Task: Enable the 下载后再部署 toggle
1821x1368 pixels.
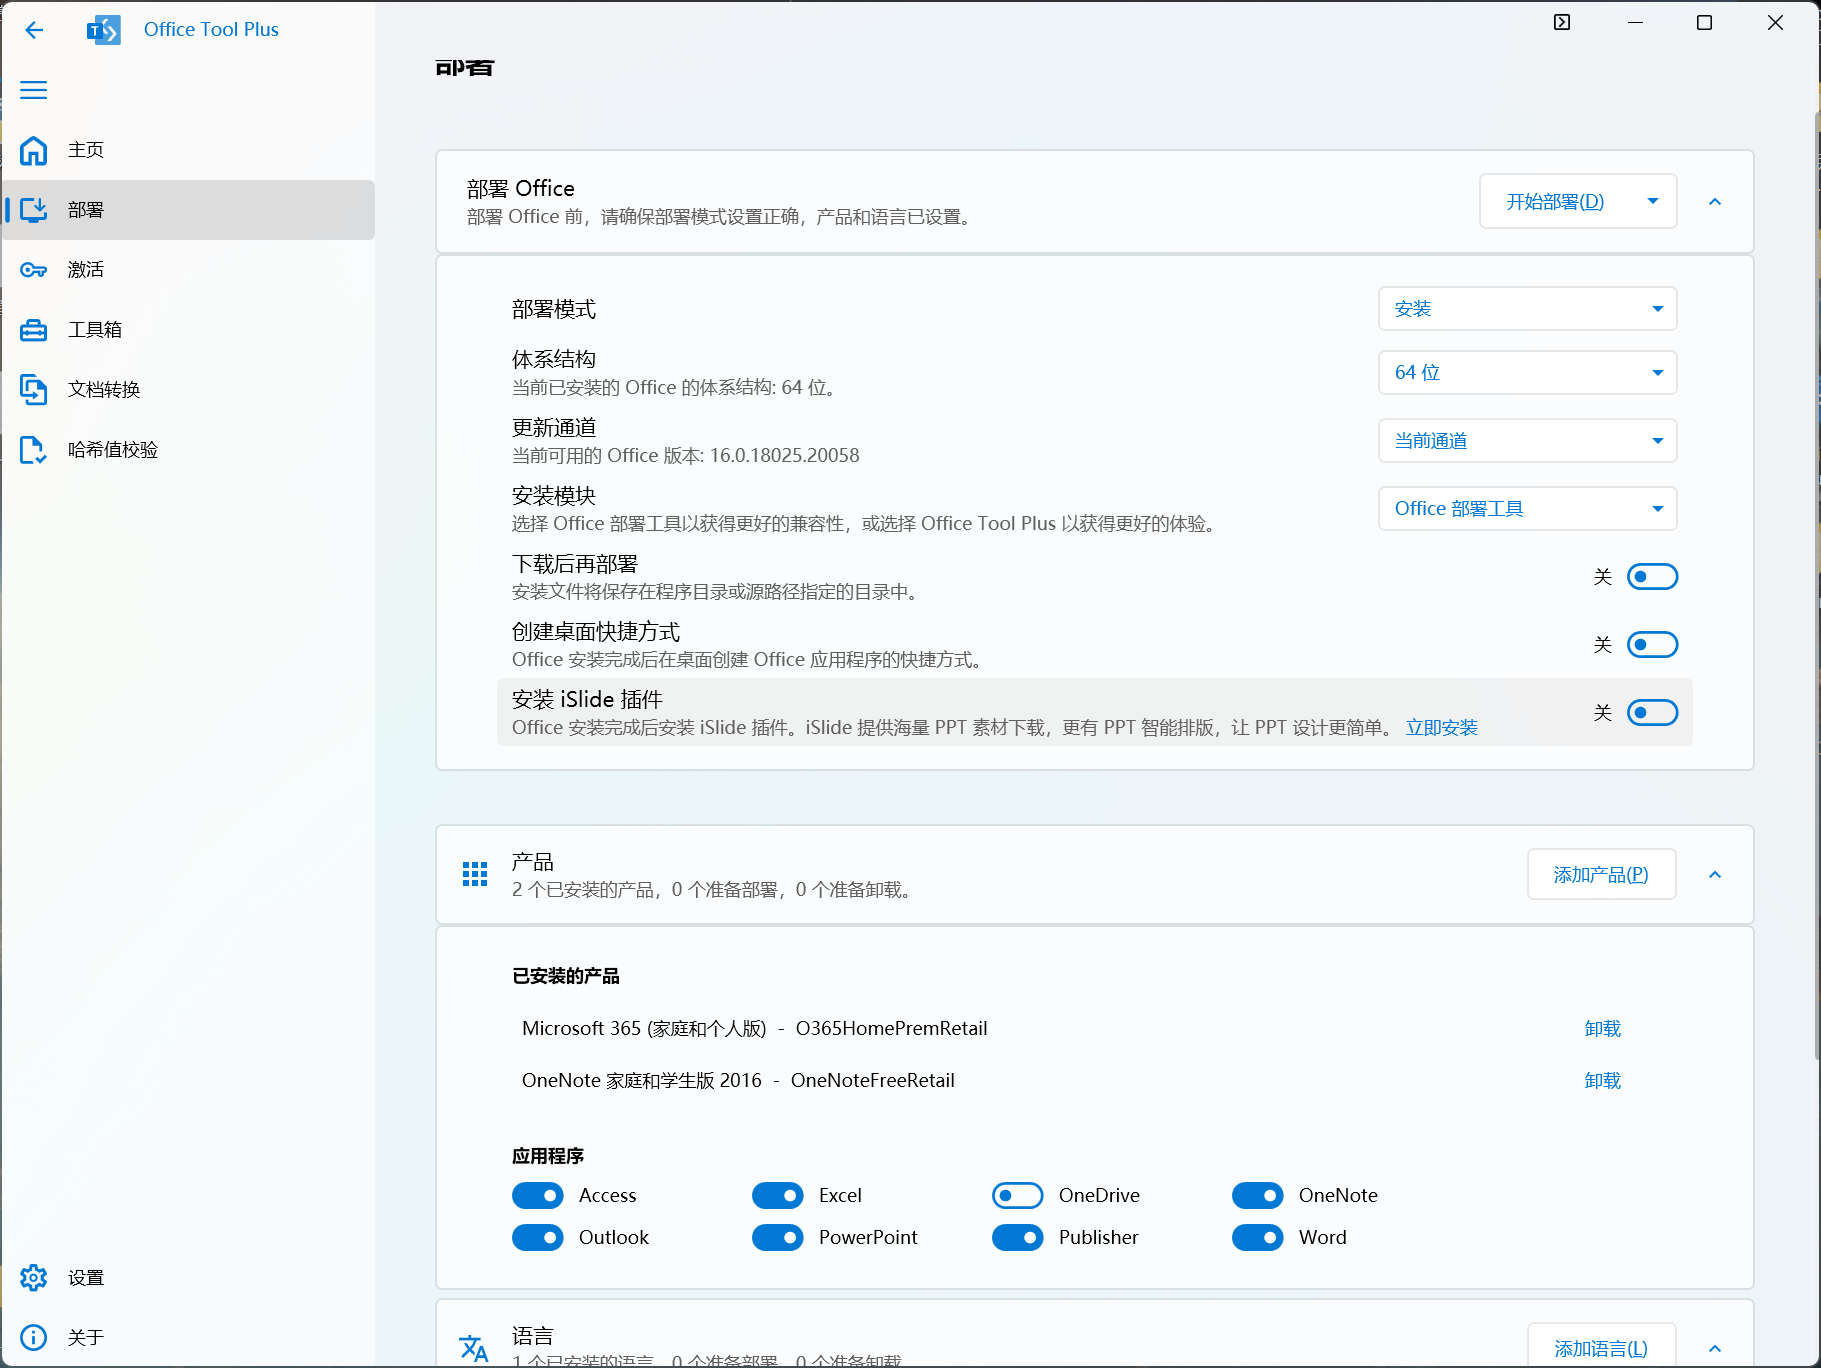Action: click(1652, 577)
